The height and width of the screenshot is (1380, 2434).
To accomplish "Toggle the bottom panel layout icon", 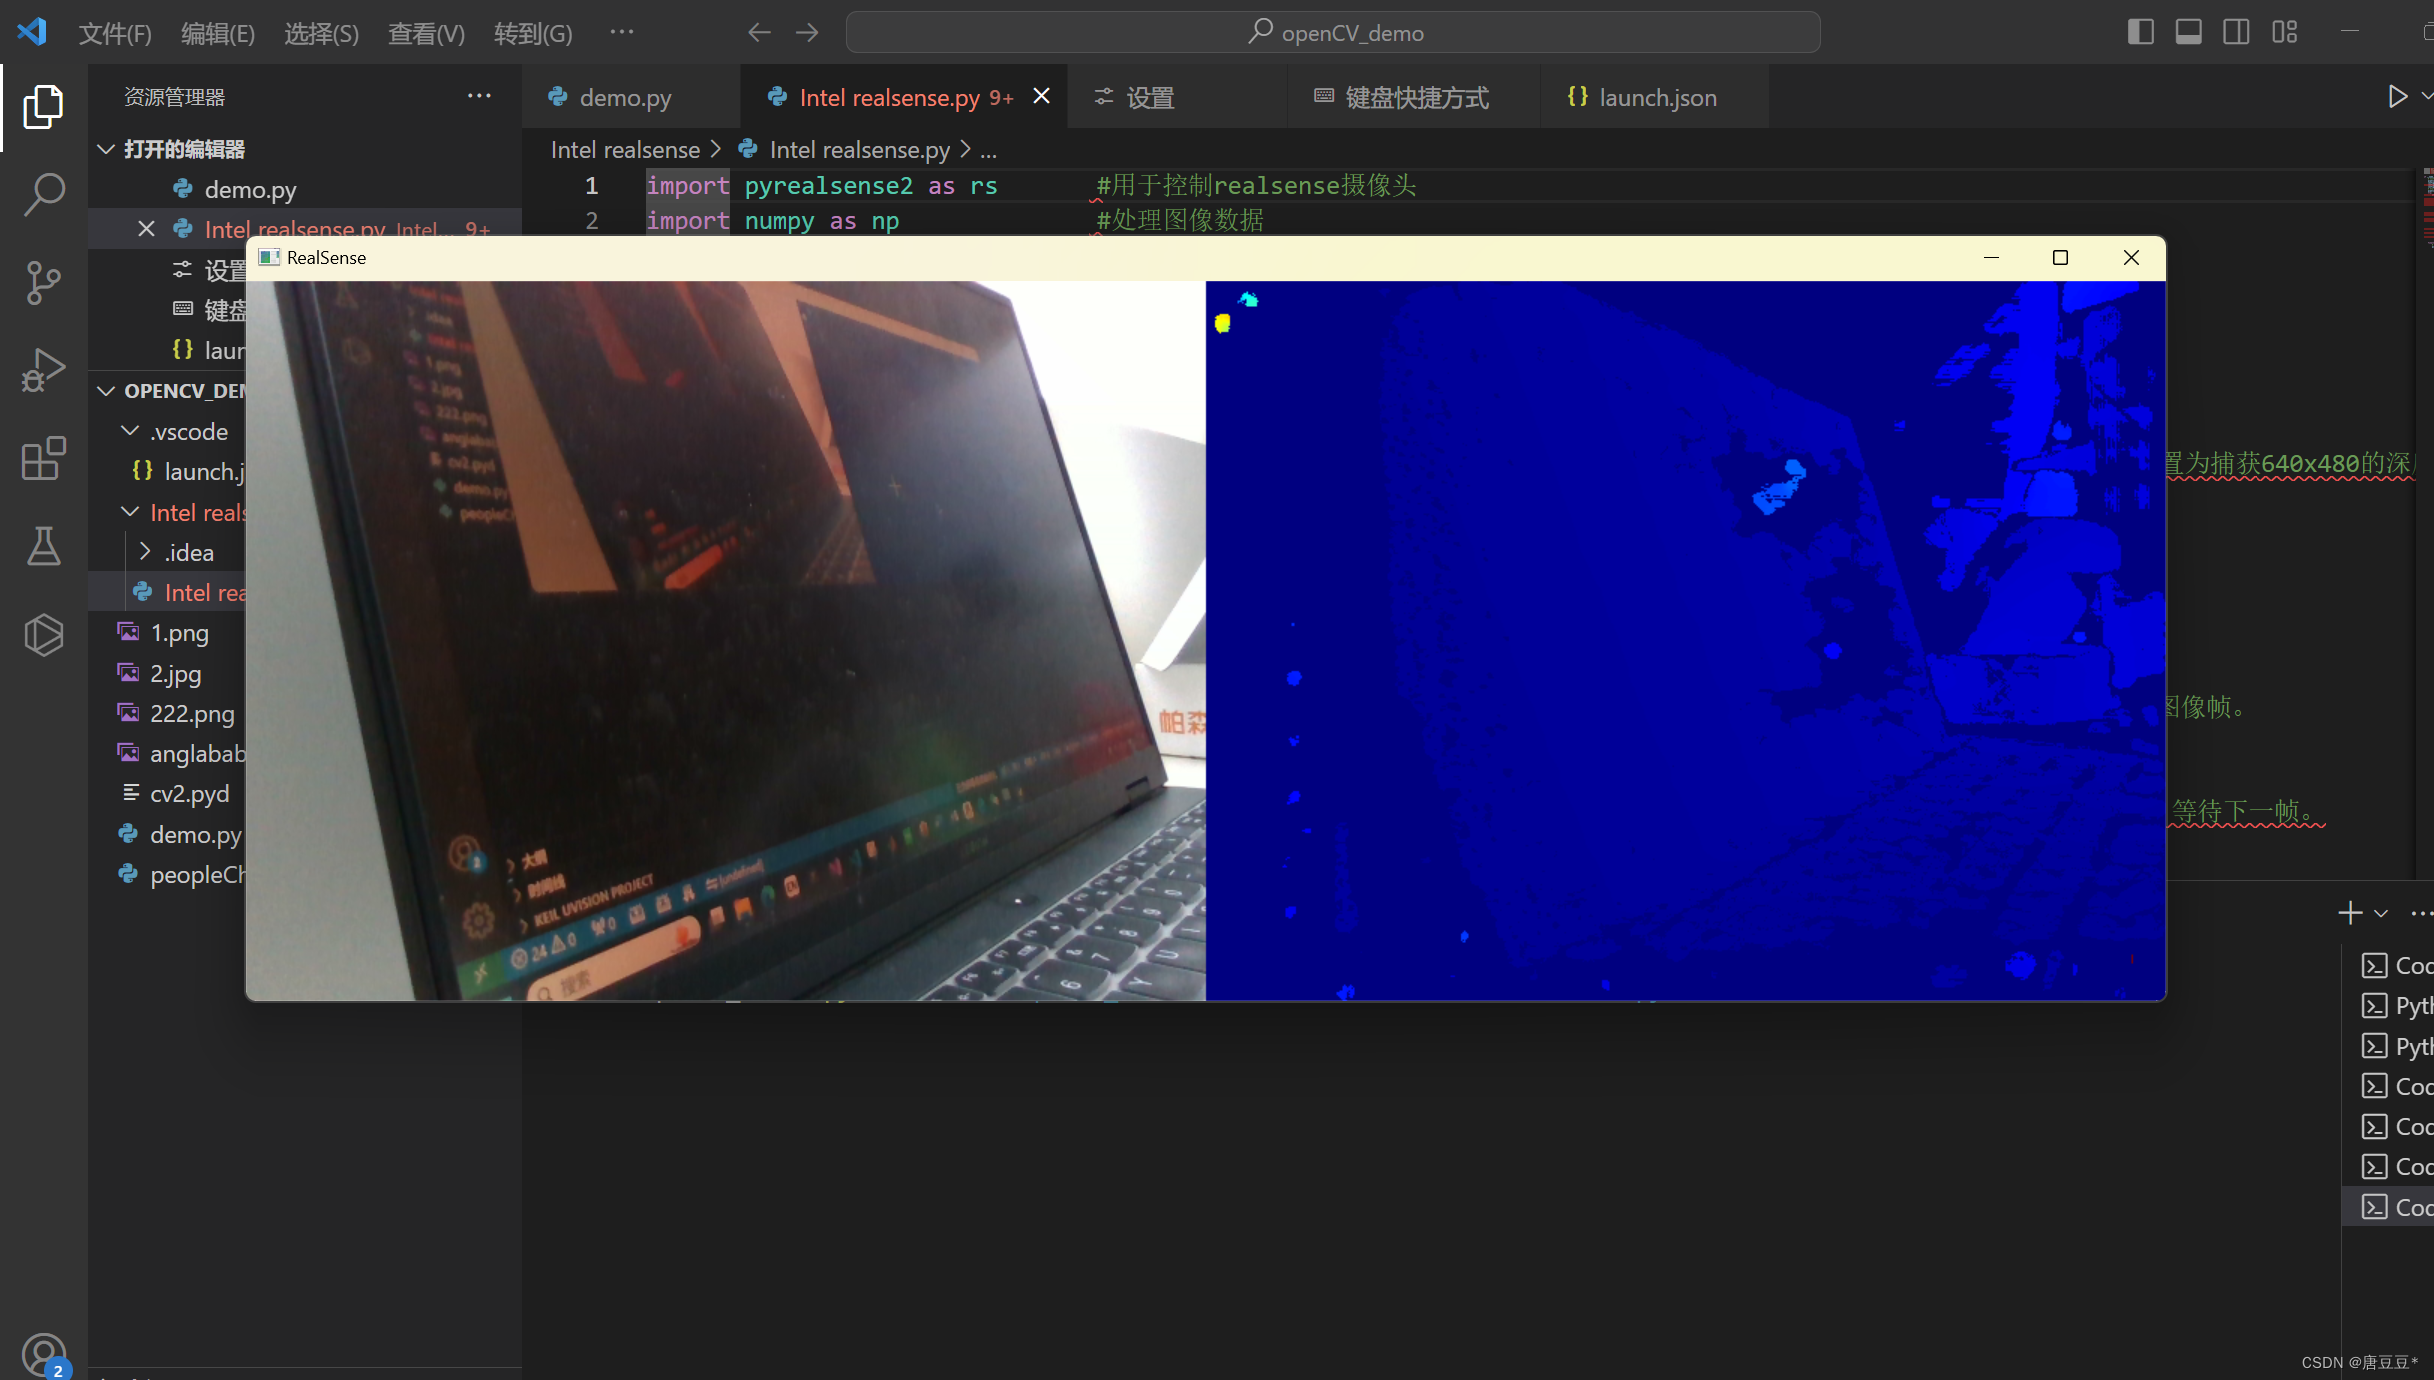I will click(2189, 32).
